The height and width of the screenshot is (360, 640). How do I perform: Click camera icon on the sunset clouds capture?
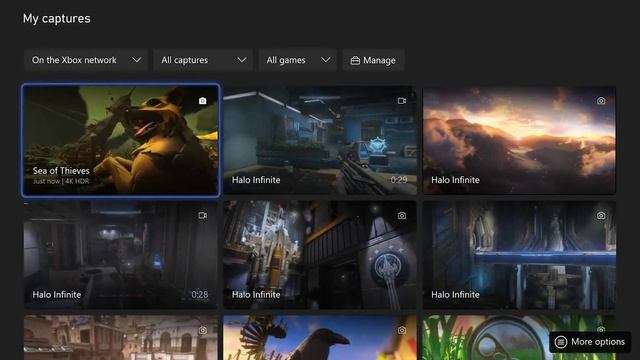tap(601, 101)
